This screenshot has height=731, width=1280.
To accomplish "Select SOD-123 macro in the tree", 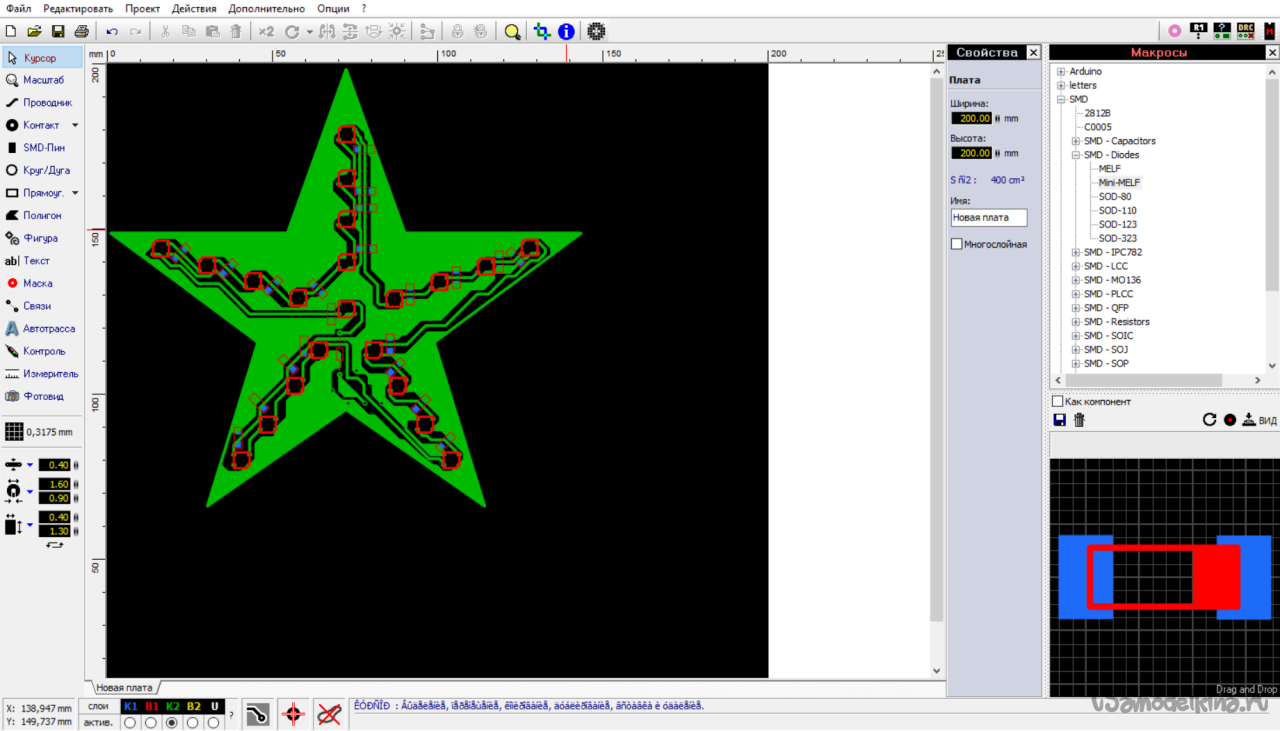I will tap(1117, 224).
